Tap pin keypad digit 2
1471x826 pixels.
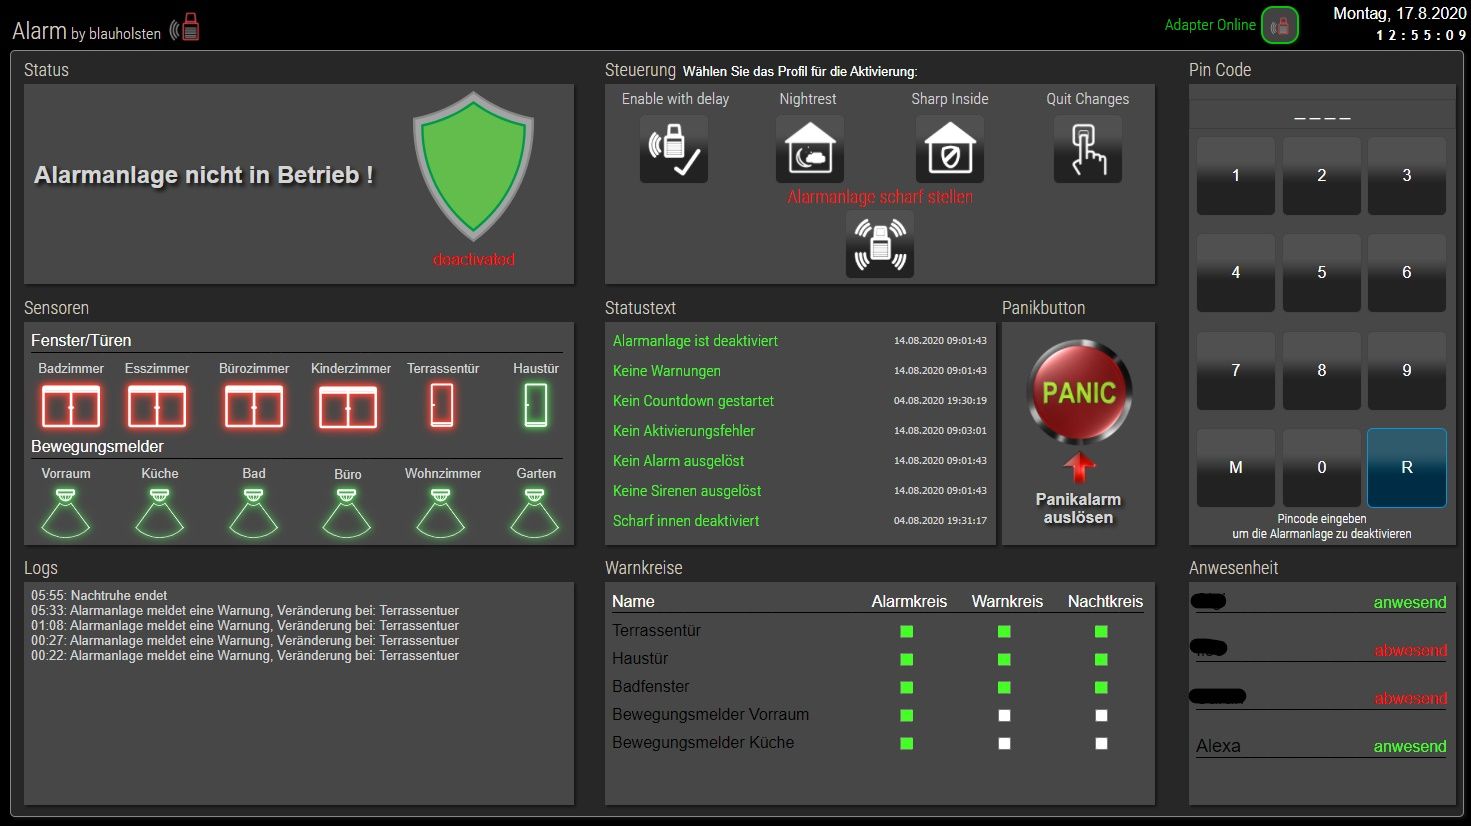(x=1322, y=175)
